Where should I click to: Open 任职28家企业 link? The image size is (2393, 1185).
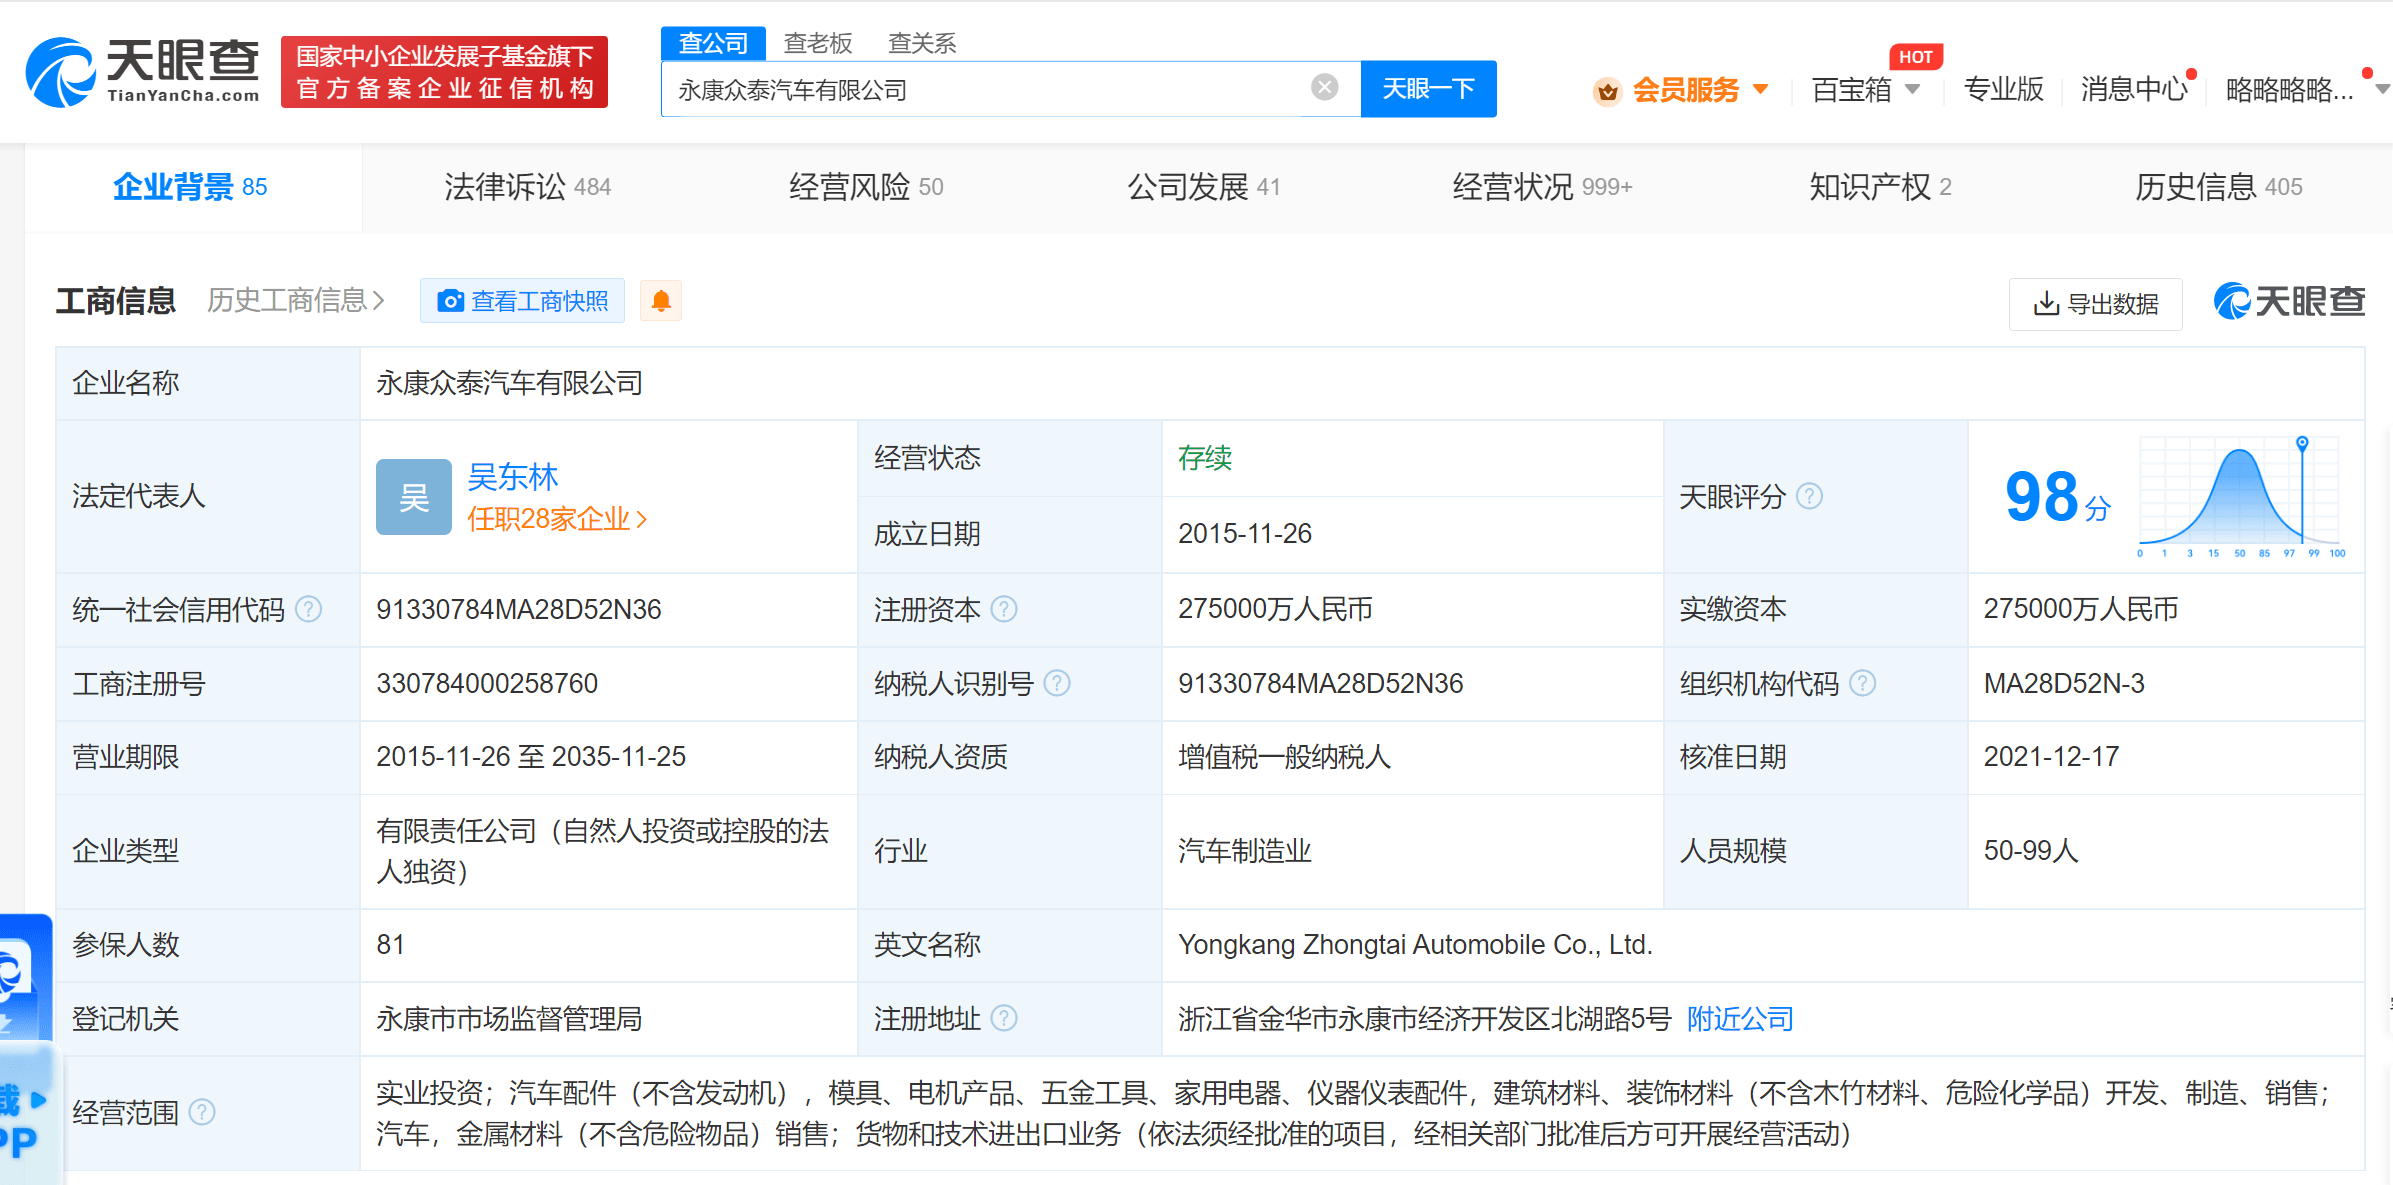click(x=557, y=519)
